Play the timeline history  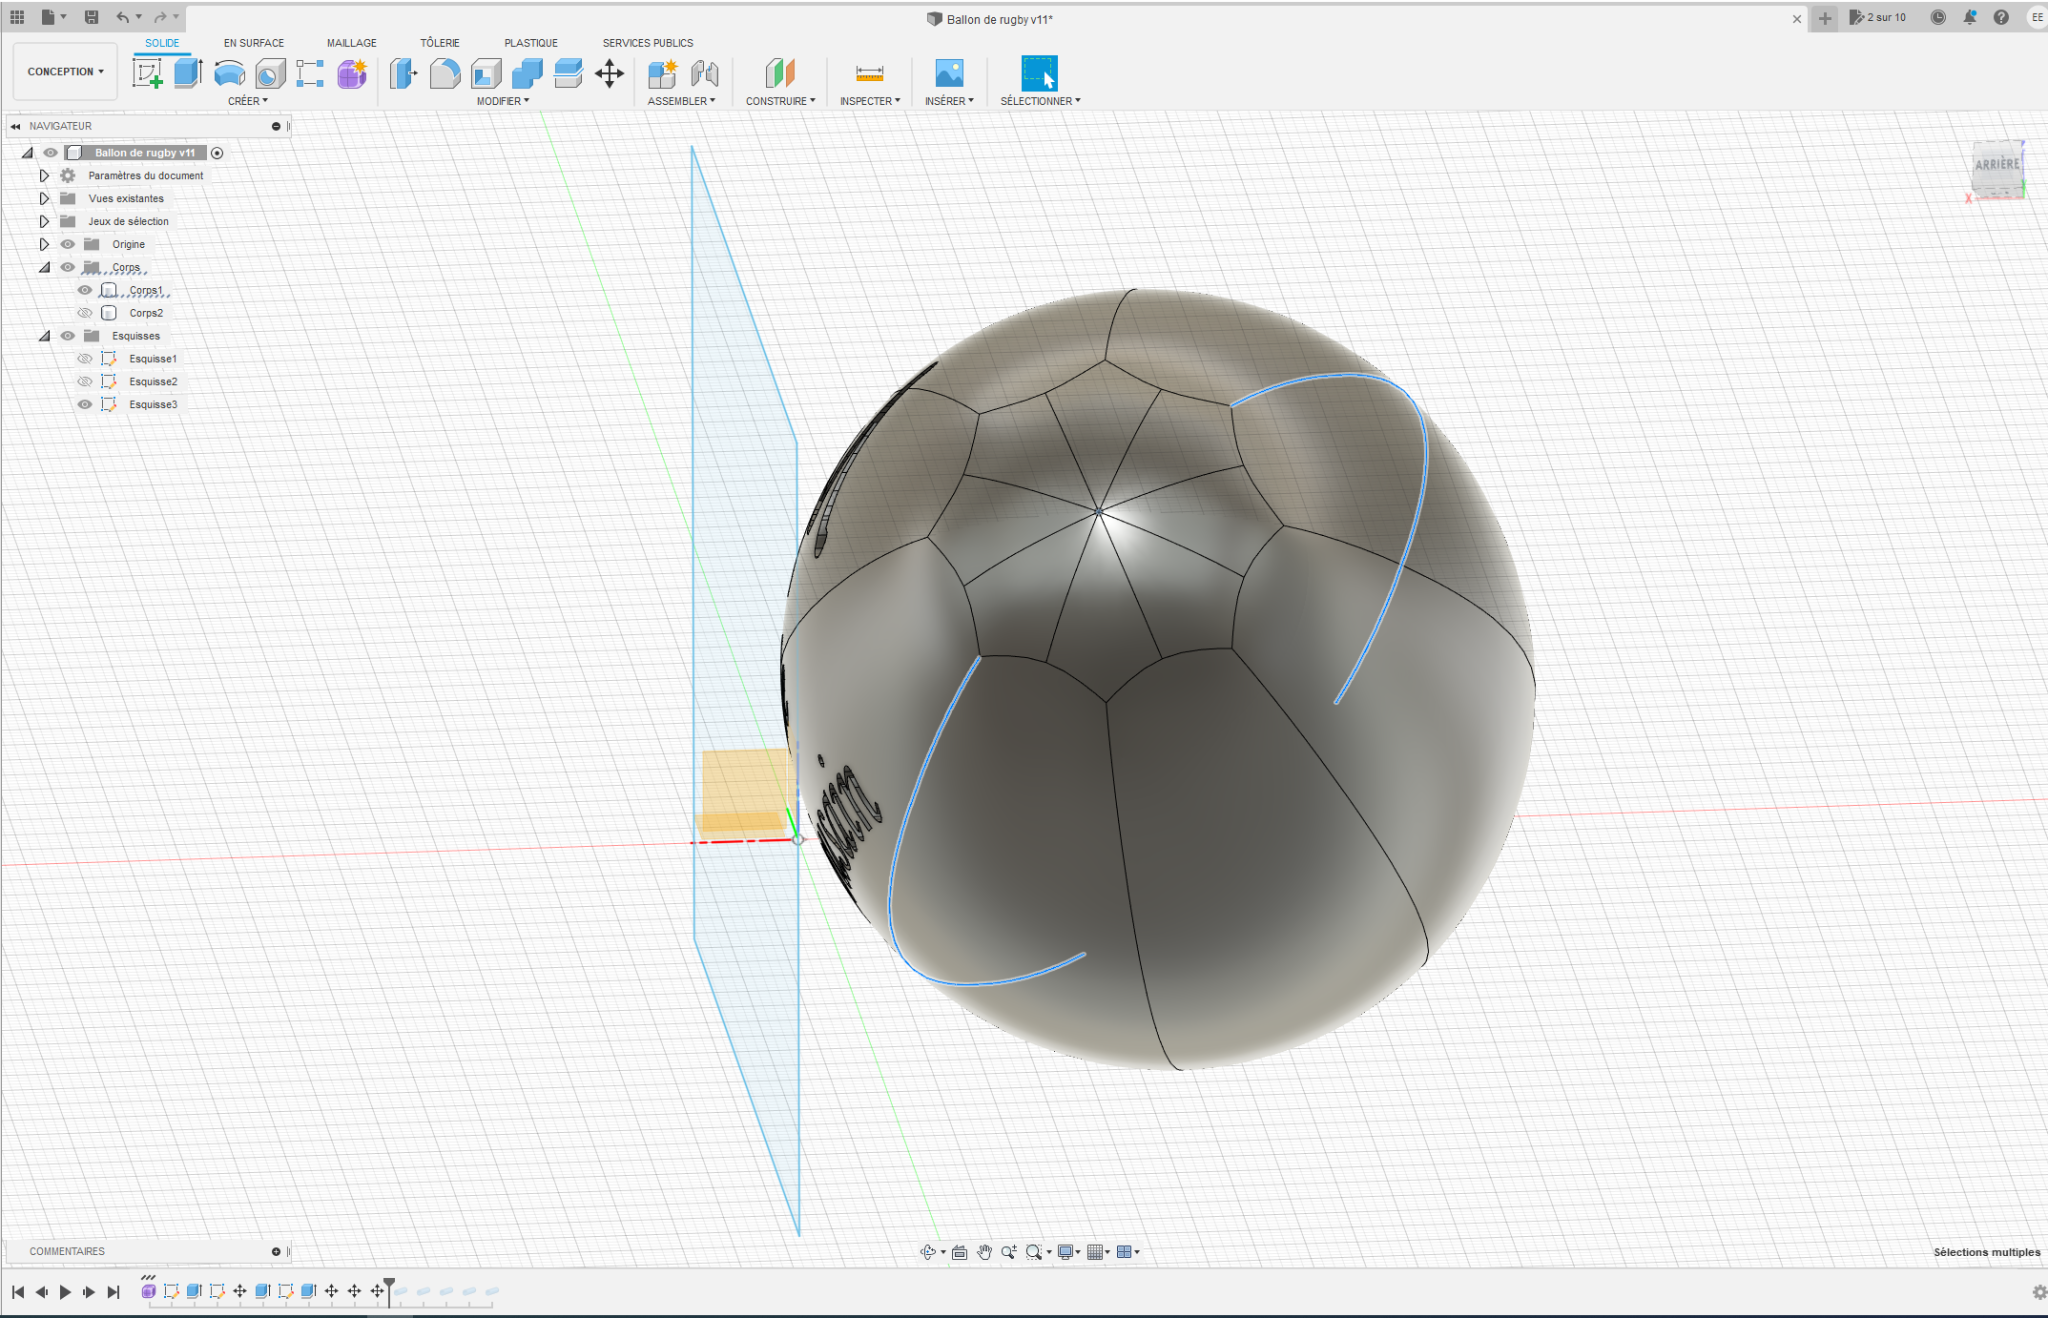tap(65, 1292)
